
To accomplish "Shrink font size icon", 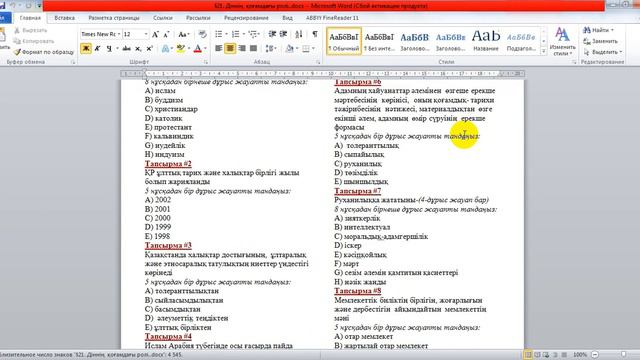I will (x=167, y=34).
